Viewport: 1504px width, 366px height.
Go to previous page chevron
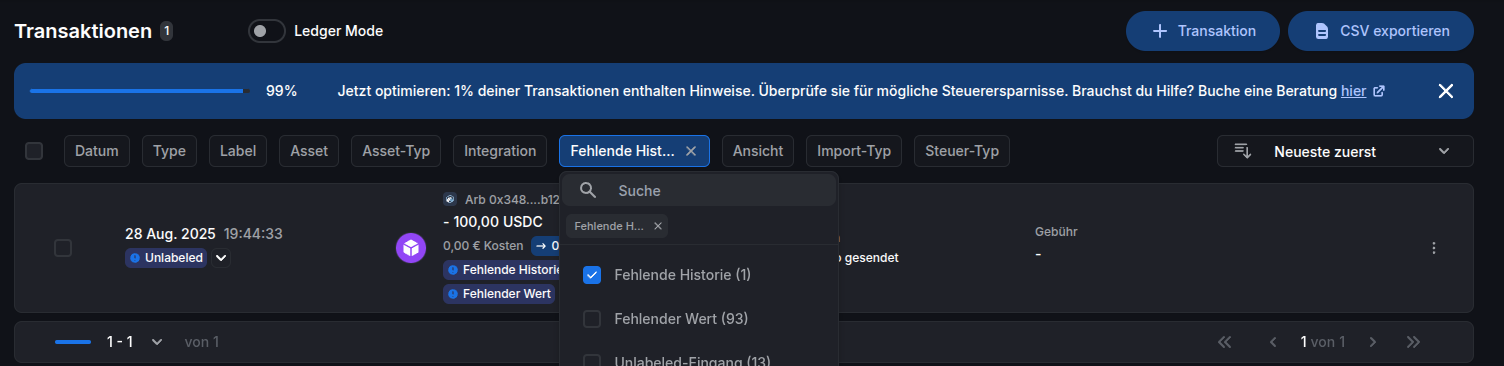point(1273,342)
